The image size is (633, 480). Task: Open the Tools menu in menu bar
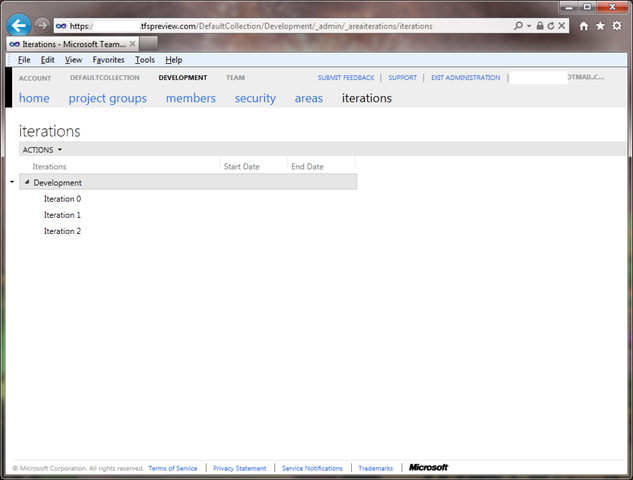click(x=145, y=60)
